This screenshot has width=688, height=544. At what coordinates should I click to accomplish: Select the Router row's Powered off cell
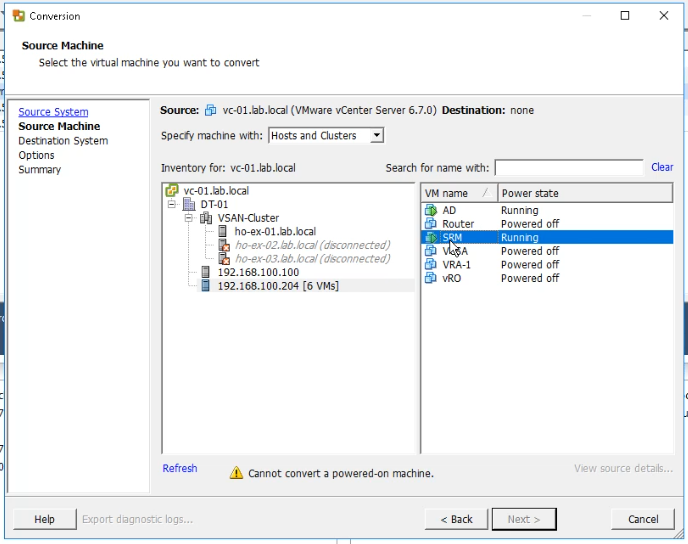pyautogui.click(x=530, y=224)
